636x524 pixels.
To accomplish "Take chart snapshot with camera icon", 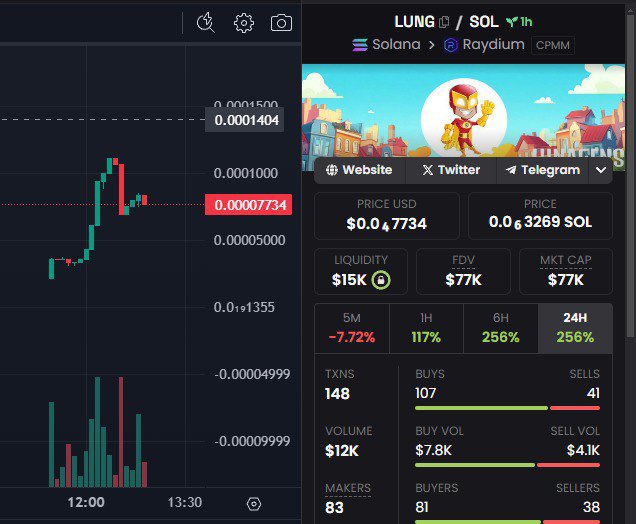I will (x=281, y=23).
